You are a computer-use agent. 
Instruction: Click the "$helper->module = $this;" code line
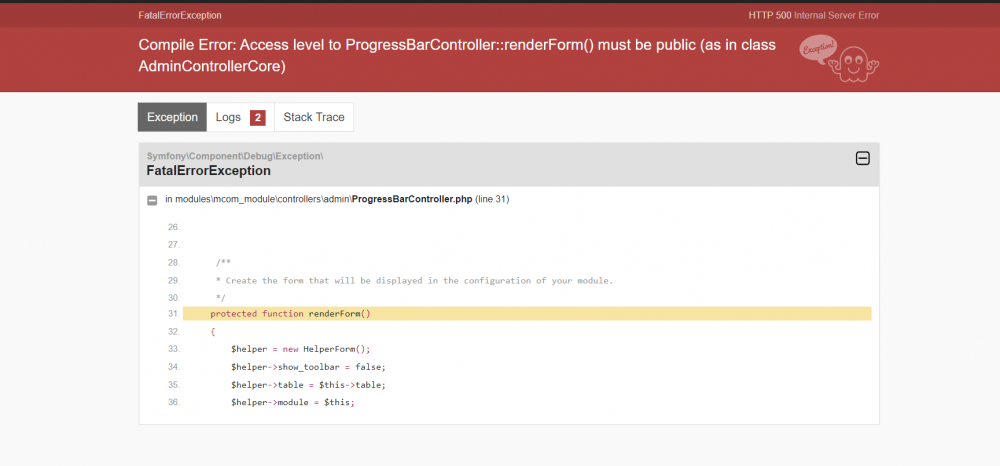coord(292,402)
